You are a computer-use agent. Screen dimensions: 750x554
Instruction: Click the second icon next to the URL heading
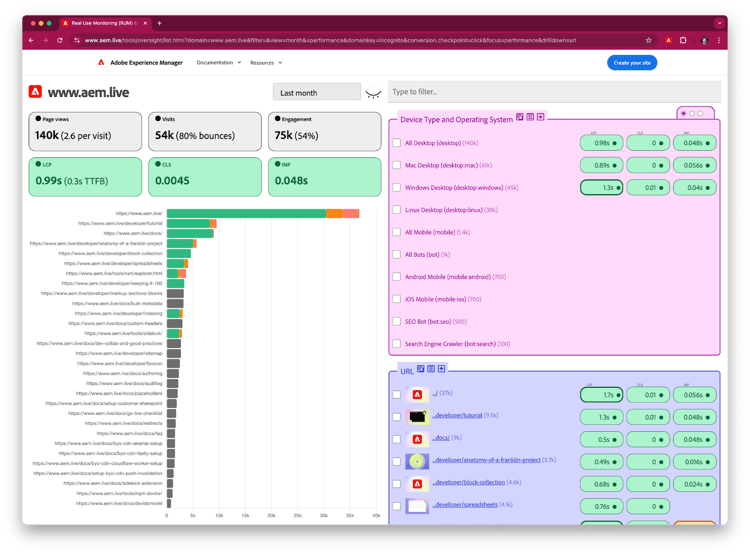pyautogui.click(x=431, y=369)
